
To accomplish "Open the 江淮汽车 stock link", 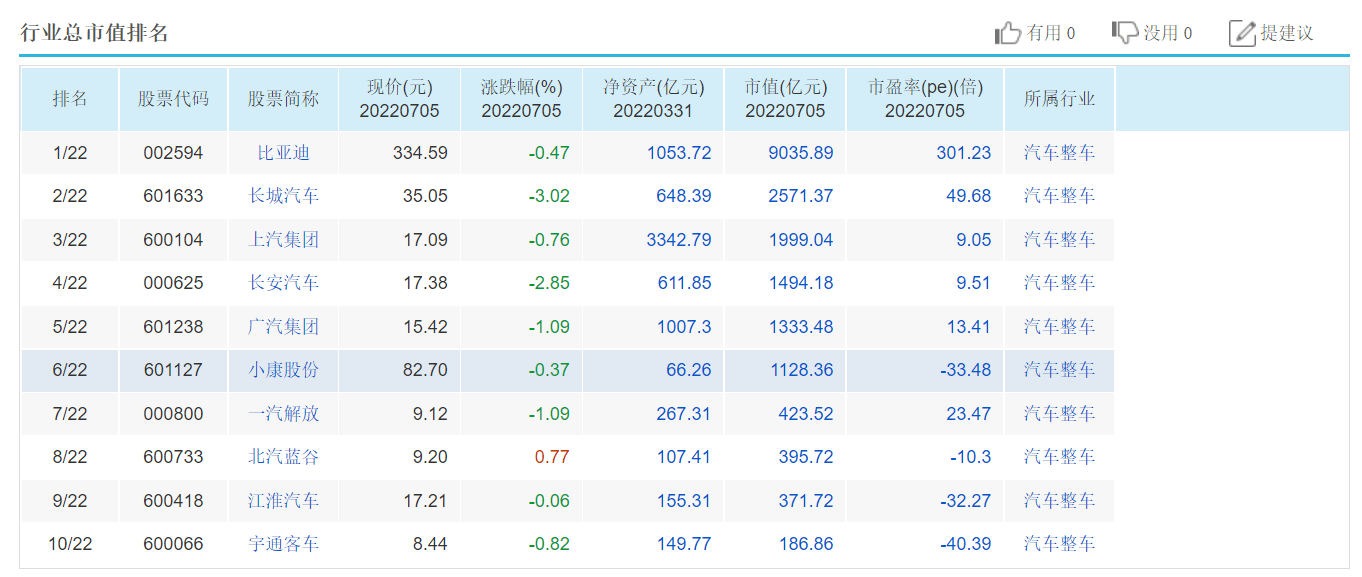I will (284, 501).
